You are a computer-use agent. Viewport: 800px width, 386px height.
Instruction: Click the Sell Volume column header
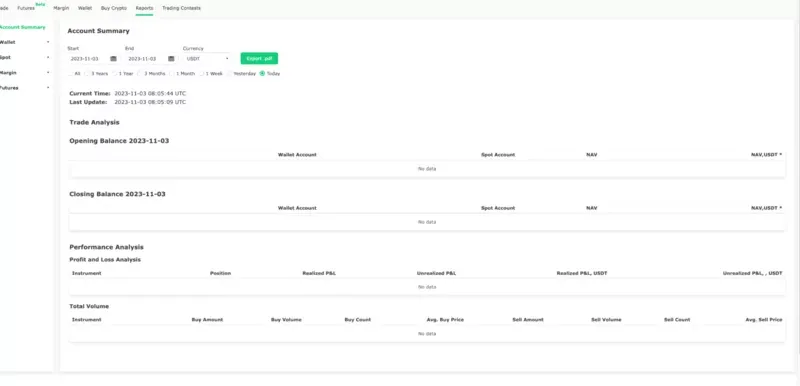[606, 320]
